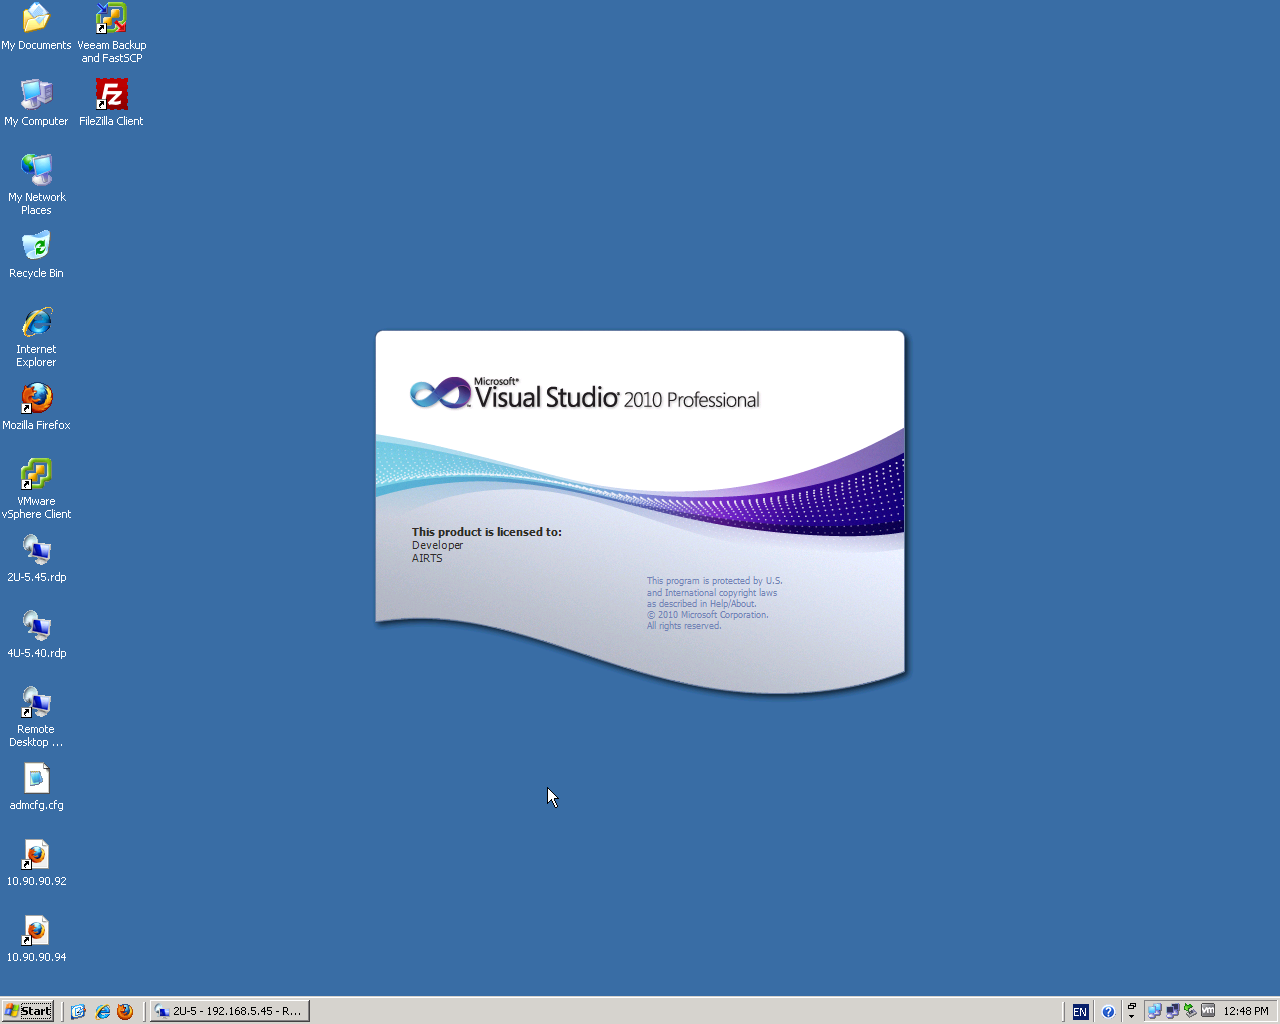Select the Remote Desktop shortcut icon

(36, 716)
